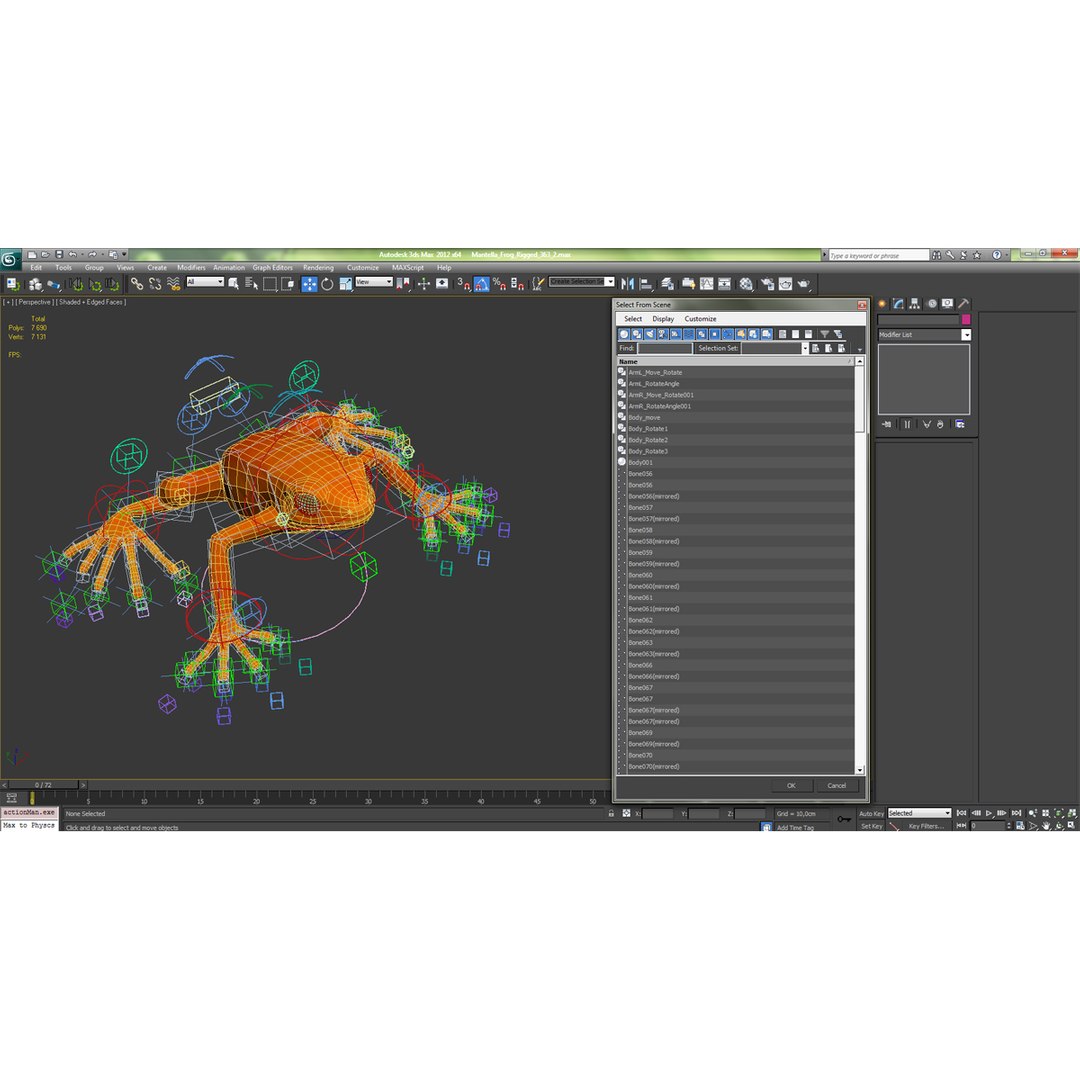This screenshot has height=1080, width=1080.
Task: Expand the Quick Access toolbar dropdown arrow
Action: pos(124,254)
